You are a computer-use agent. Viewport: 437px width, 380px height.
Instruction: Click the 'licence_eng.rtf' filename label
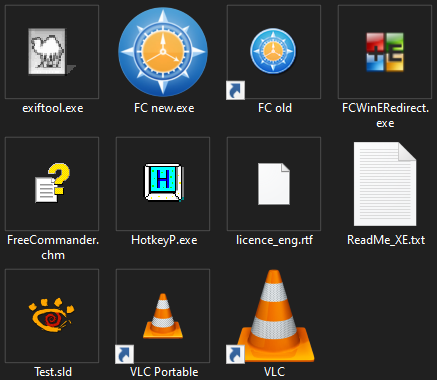click(274, 240)
